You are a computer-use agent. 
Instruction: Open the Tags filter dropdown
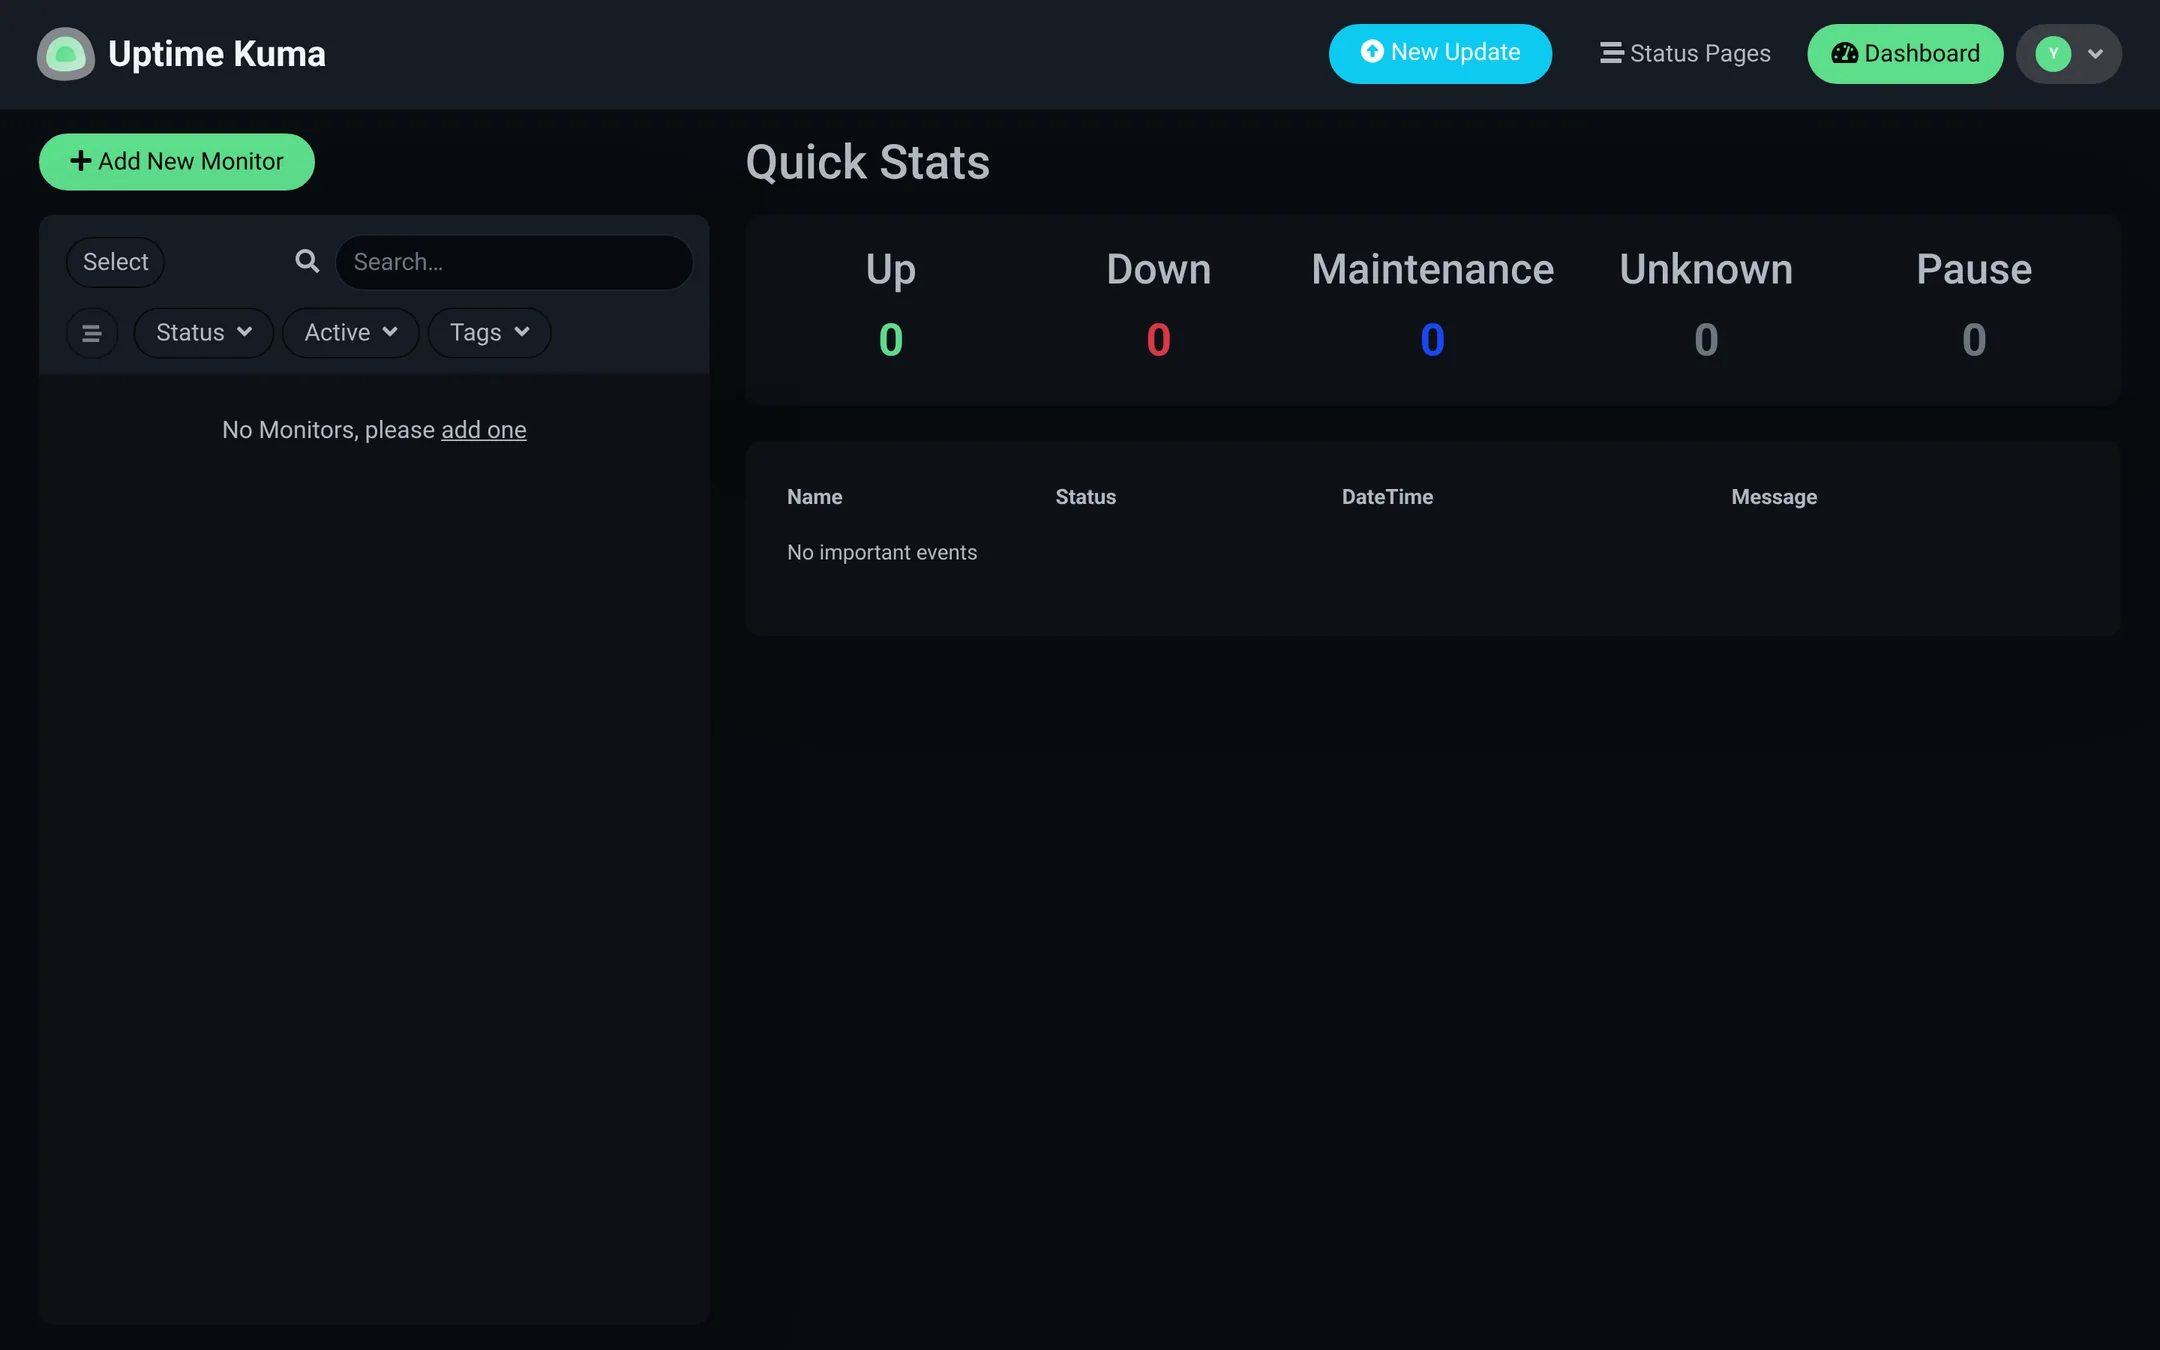[489, 333]
